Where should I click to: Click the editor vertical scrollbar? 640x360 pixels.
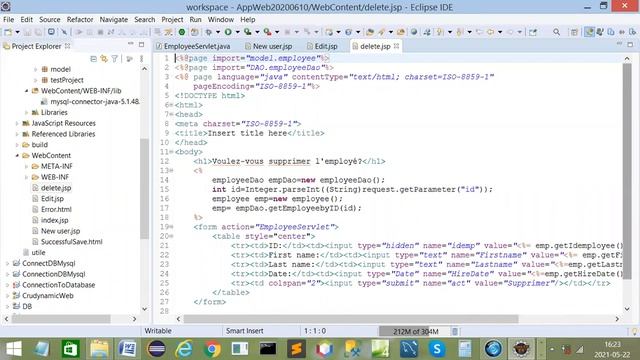(627, 171)
